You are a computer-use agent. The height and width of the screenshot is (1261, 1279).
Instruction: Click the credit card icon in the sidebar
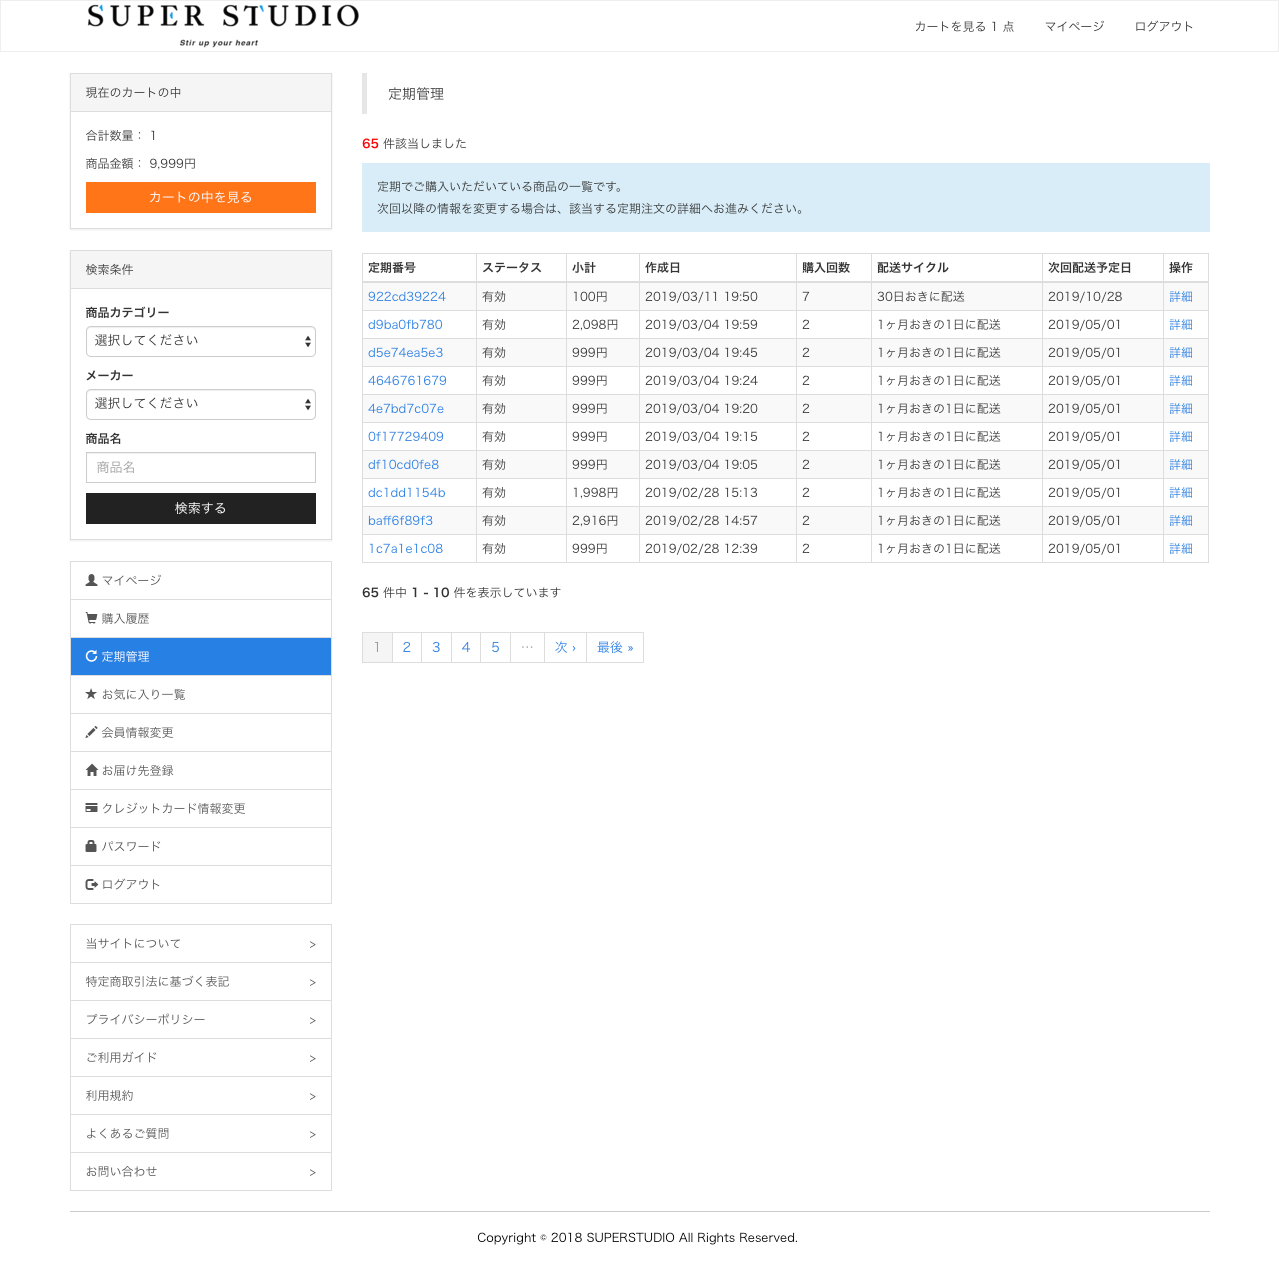tap(92, 808)
